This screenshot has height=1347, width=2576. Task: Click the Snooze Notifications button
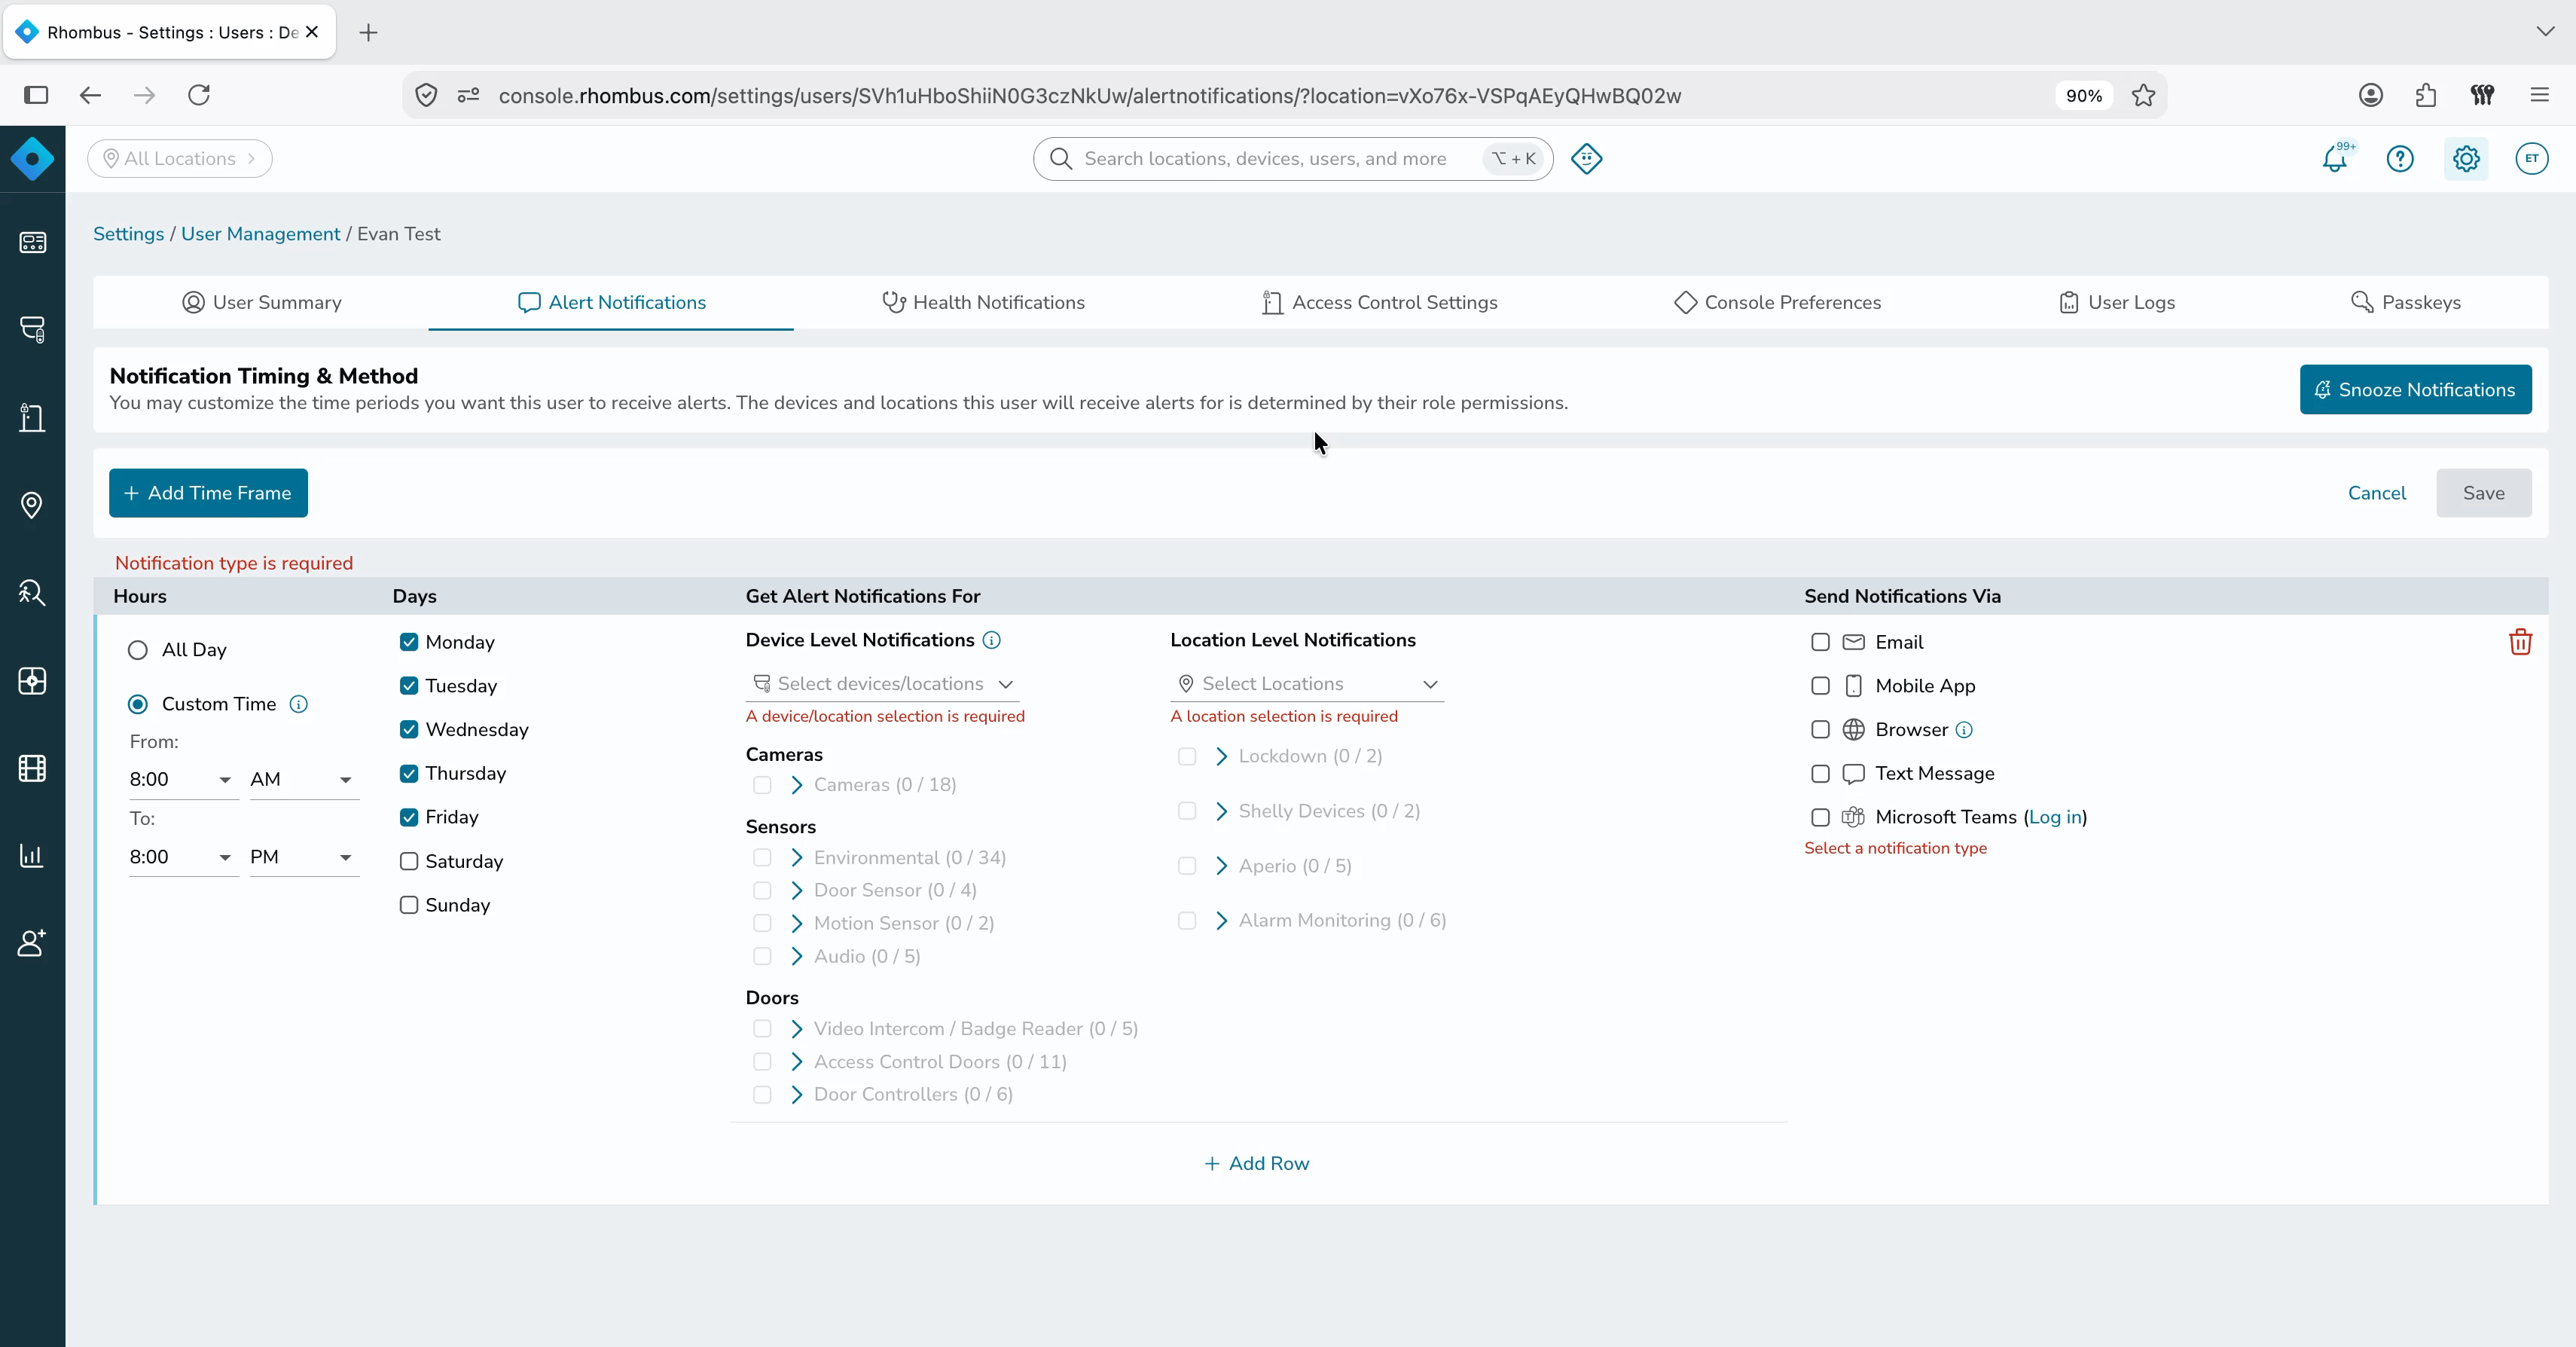tap(2415, 390)
